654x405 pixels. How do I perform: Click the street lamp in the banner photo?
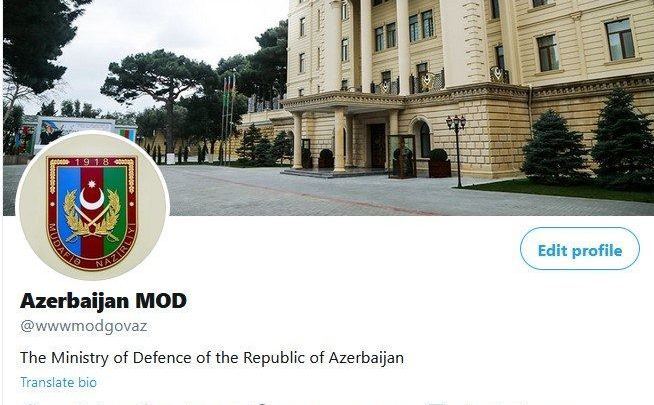456,151
